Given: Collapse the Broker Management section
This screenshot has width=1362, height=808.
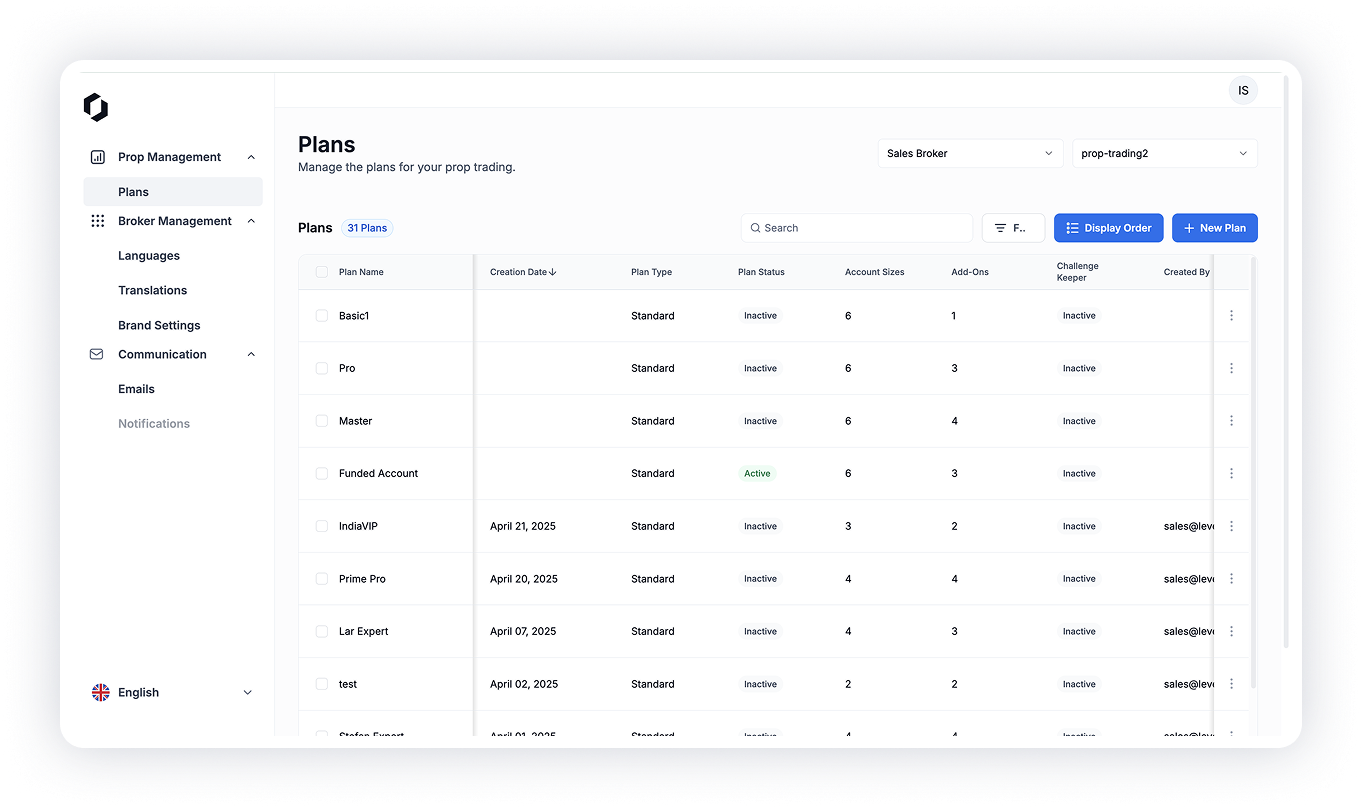Looking at the screenshot, I should tap(251, 221).
